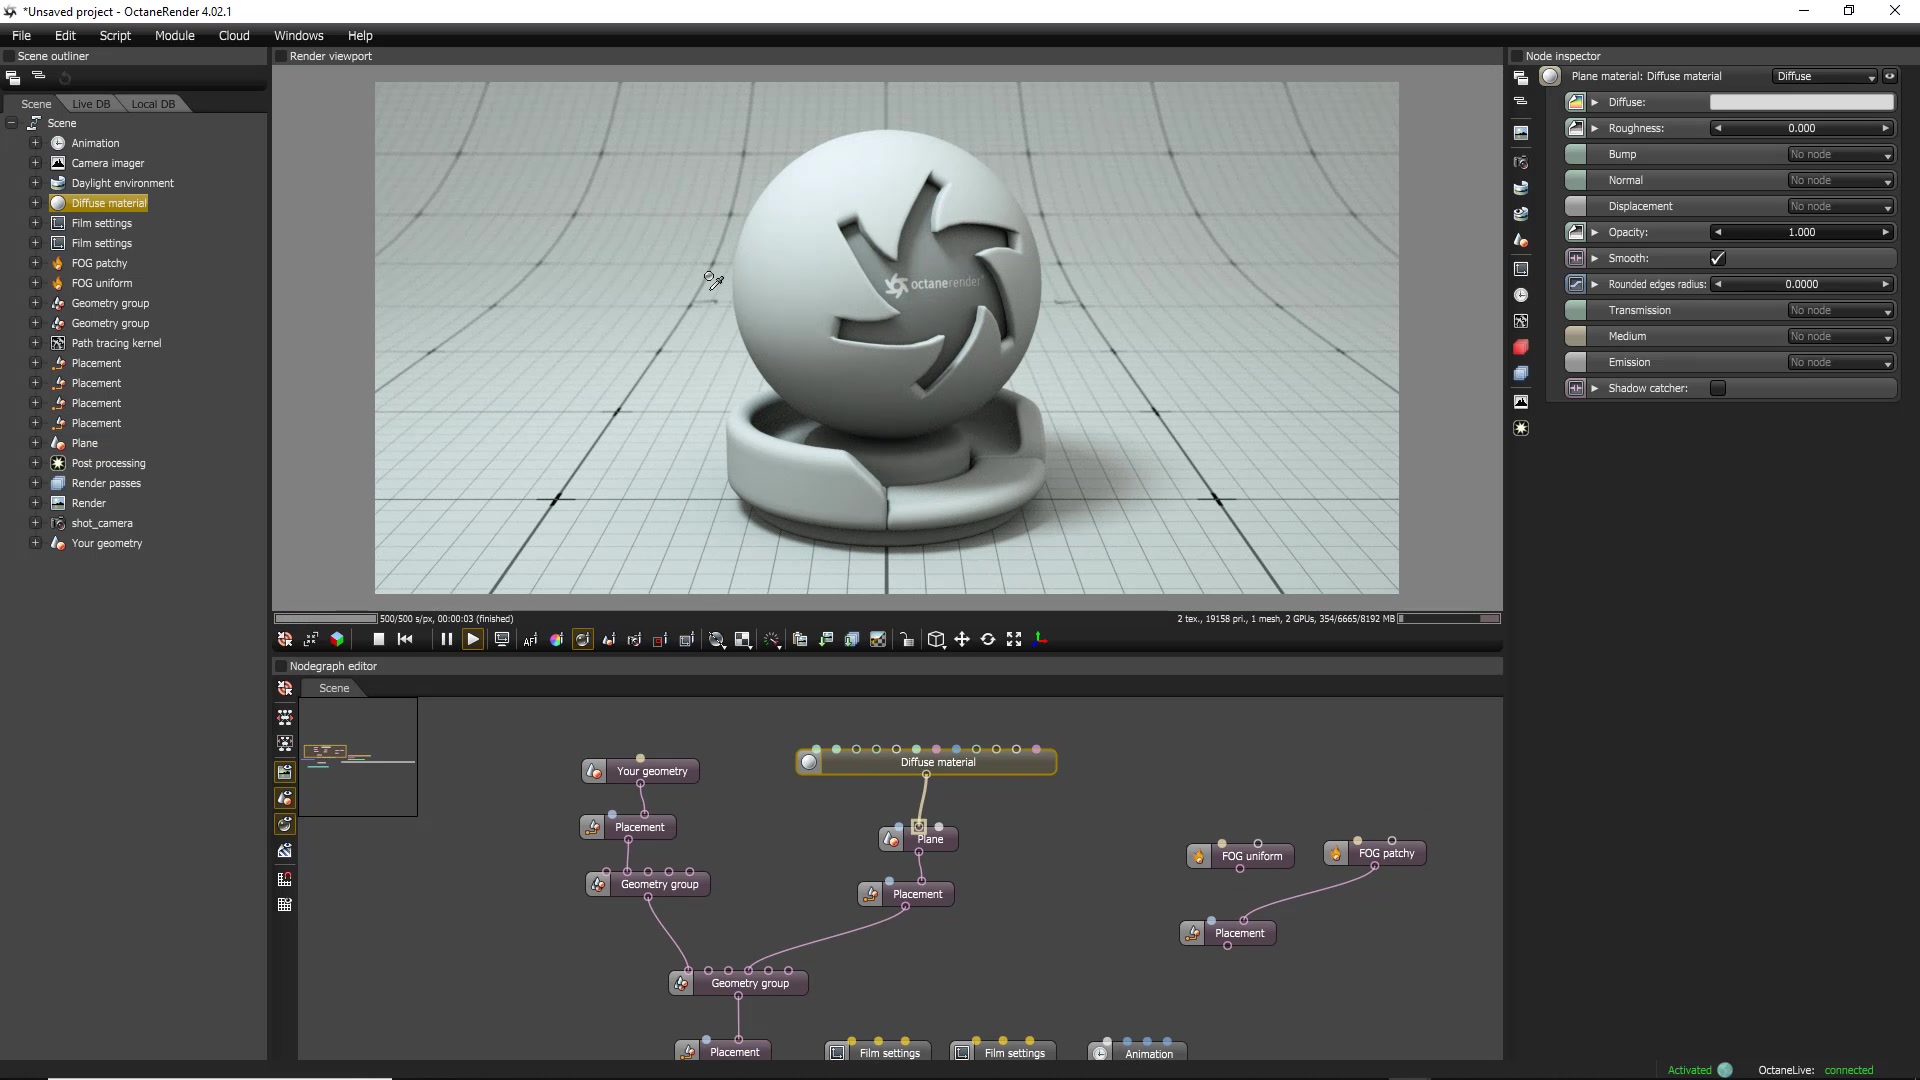
Task: Select the camera target picker icon
Action: (634, 640)
